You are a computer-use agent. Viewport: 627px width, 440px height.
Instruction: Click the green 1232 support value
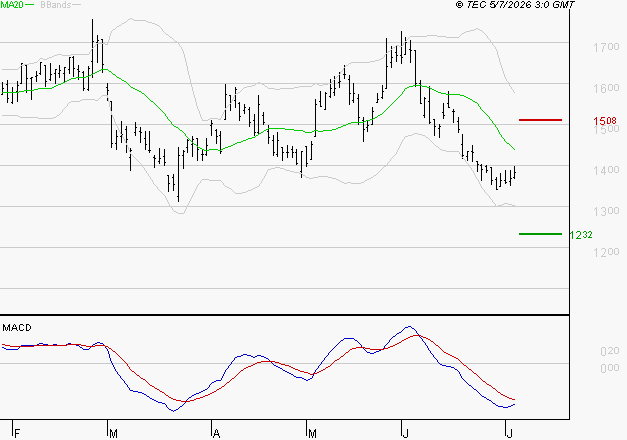click(581, 235)
